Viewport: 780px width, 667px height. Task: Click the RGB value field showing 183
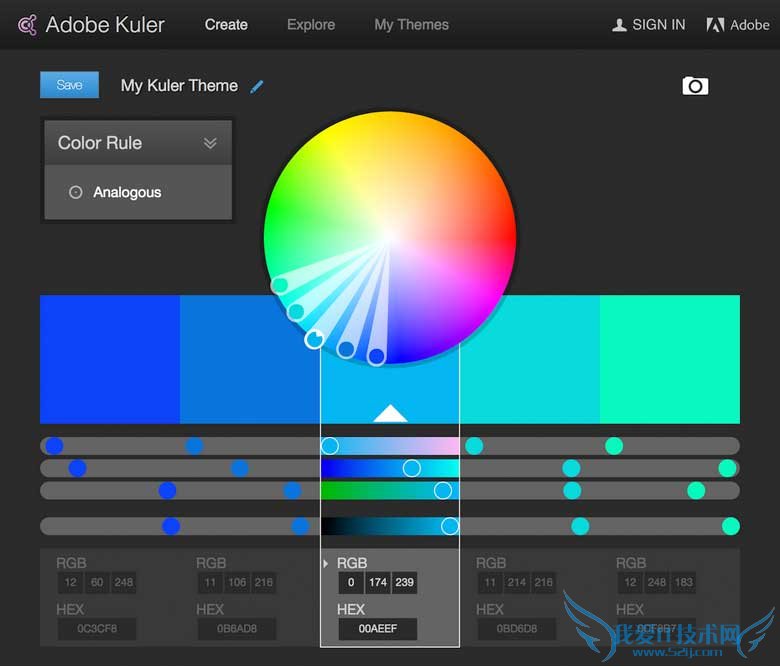point(684,582)
